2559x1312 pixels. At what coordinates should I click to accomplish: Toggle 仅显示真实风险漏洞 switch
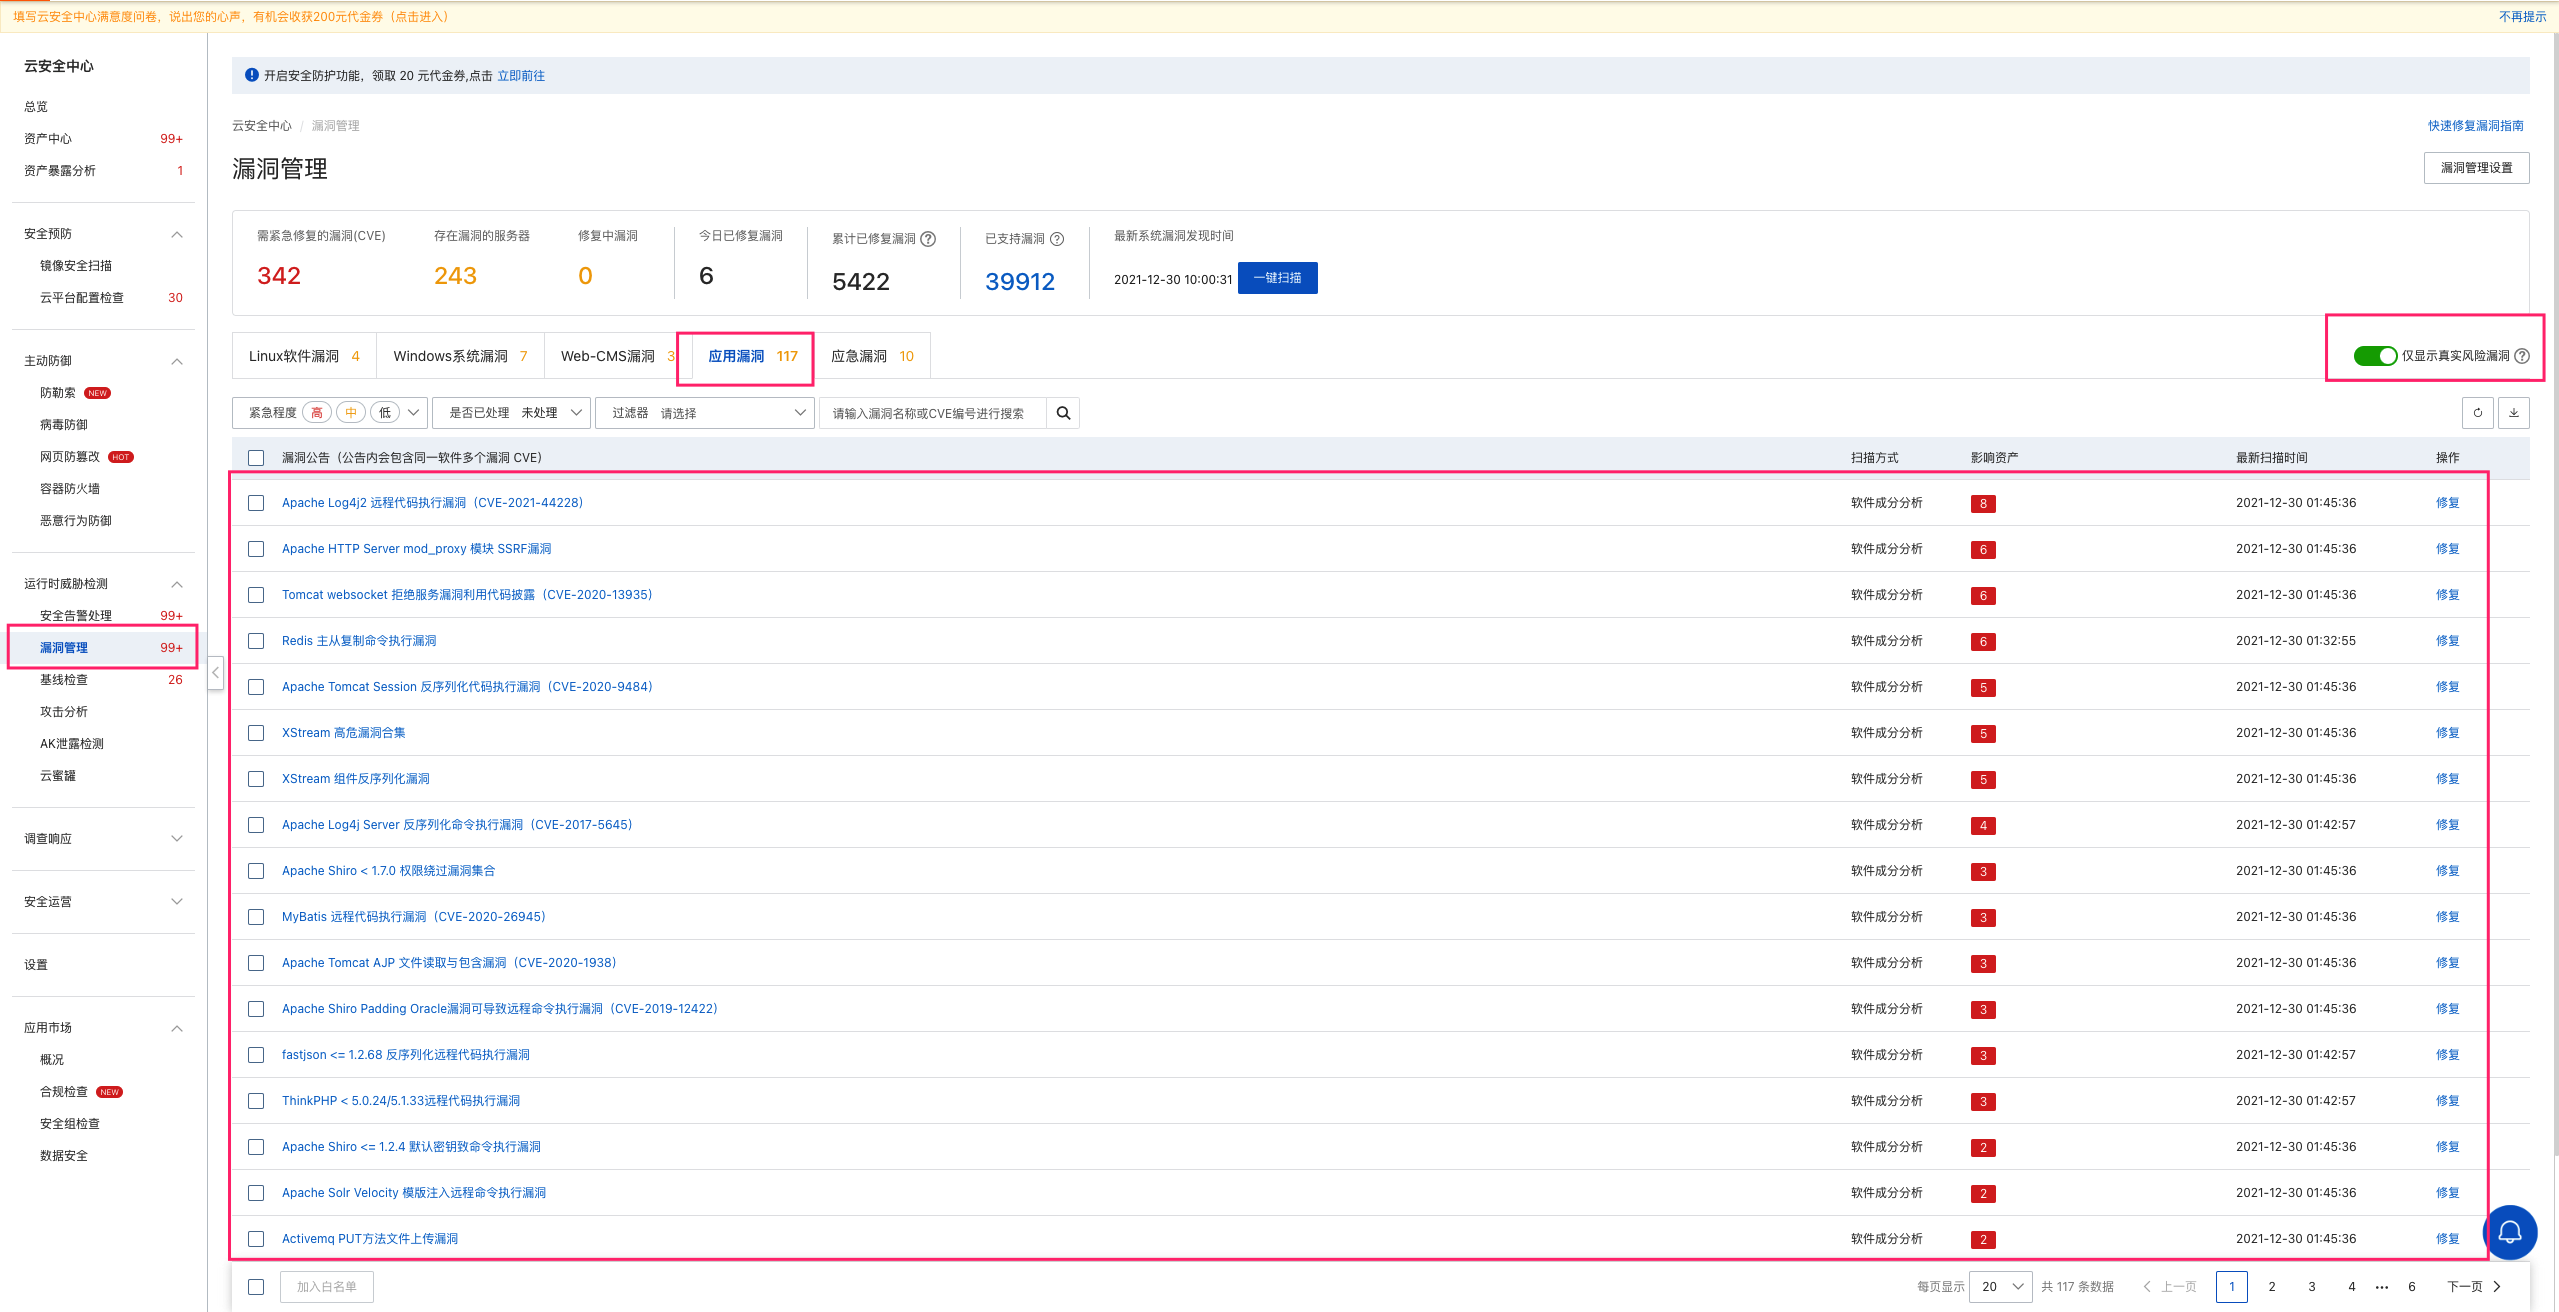point(2375,356)
